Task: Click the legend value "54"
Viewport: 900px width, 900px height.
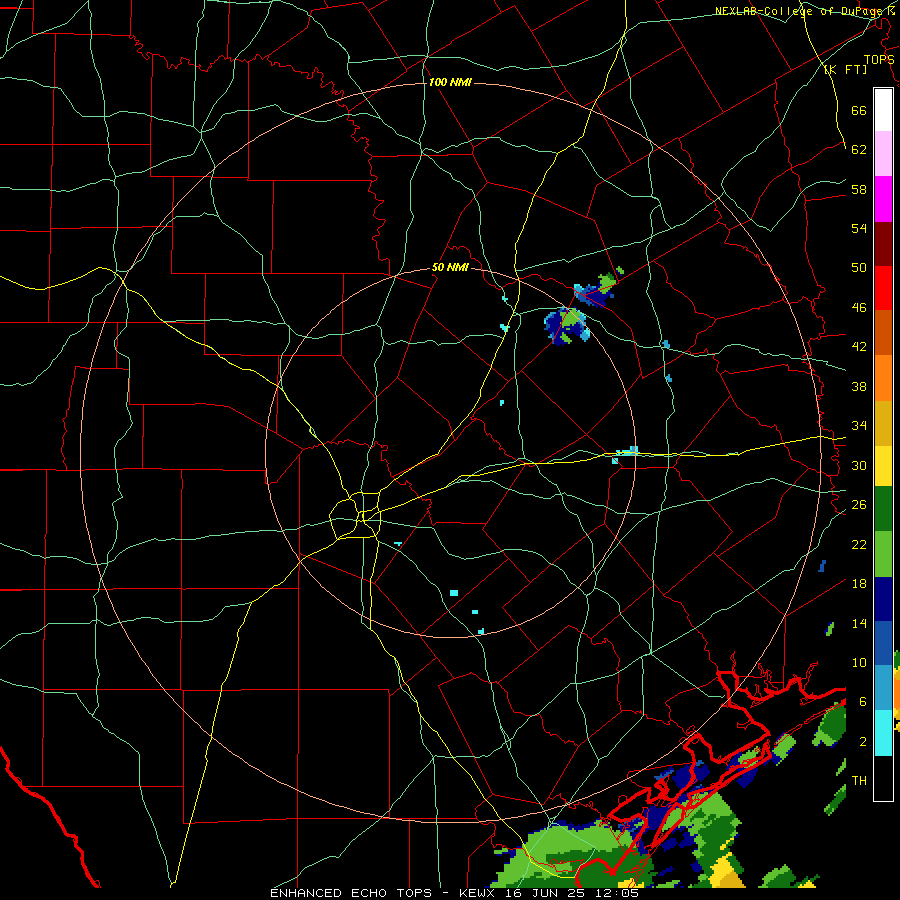Action: [859, 228]
